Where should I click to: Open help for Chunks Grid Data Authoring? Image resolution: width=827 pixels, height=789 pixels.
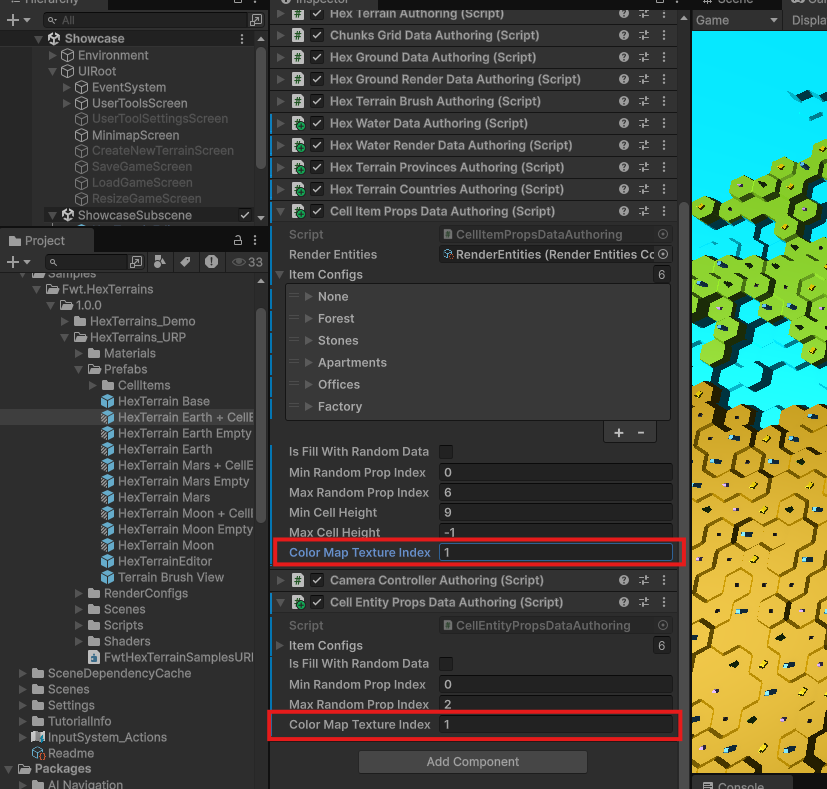624,35
